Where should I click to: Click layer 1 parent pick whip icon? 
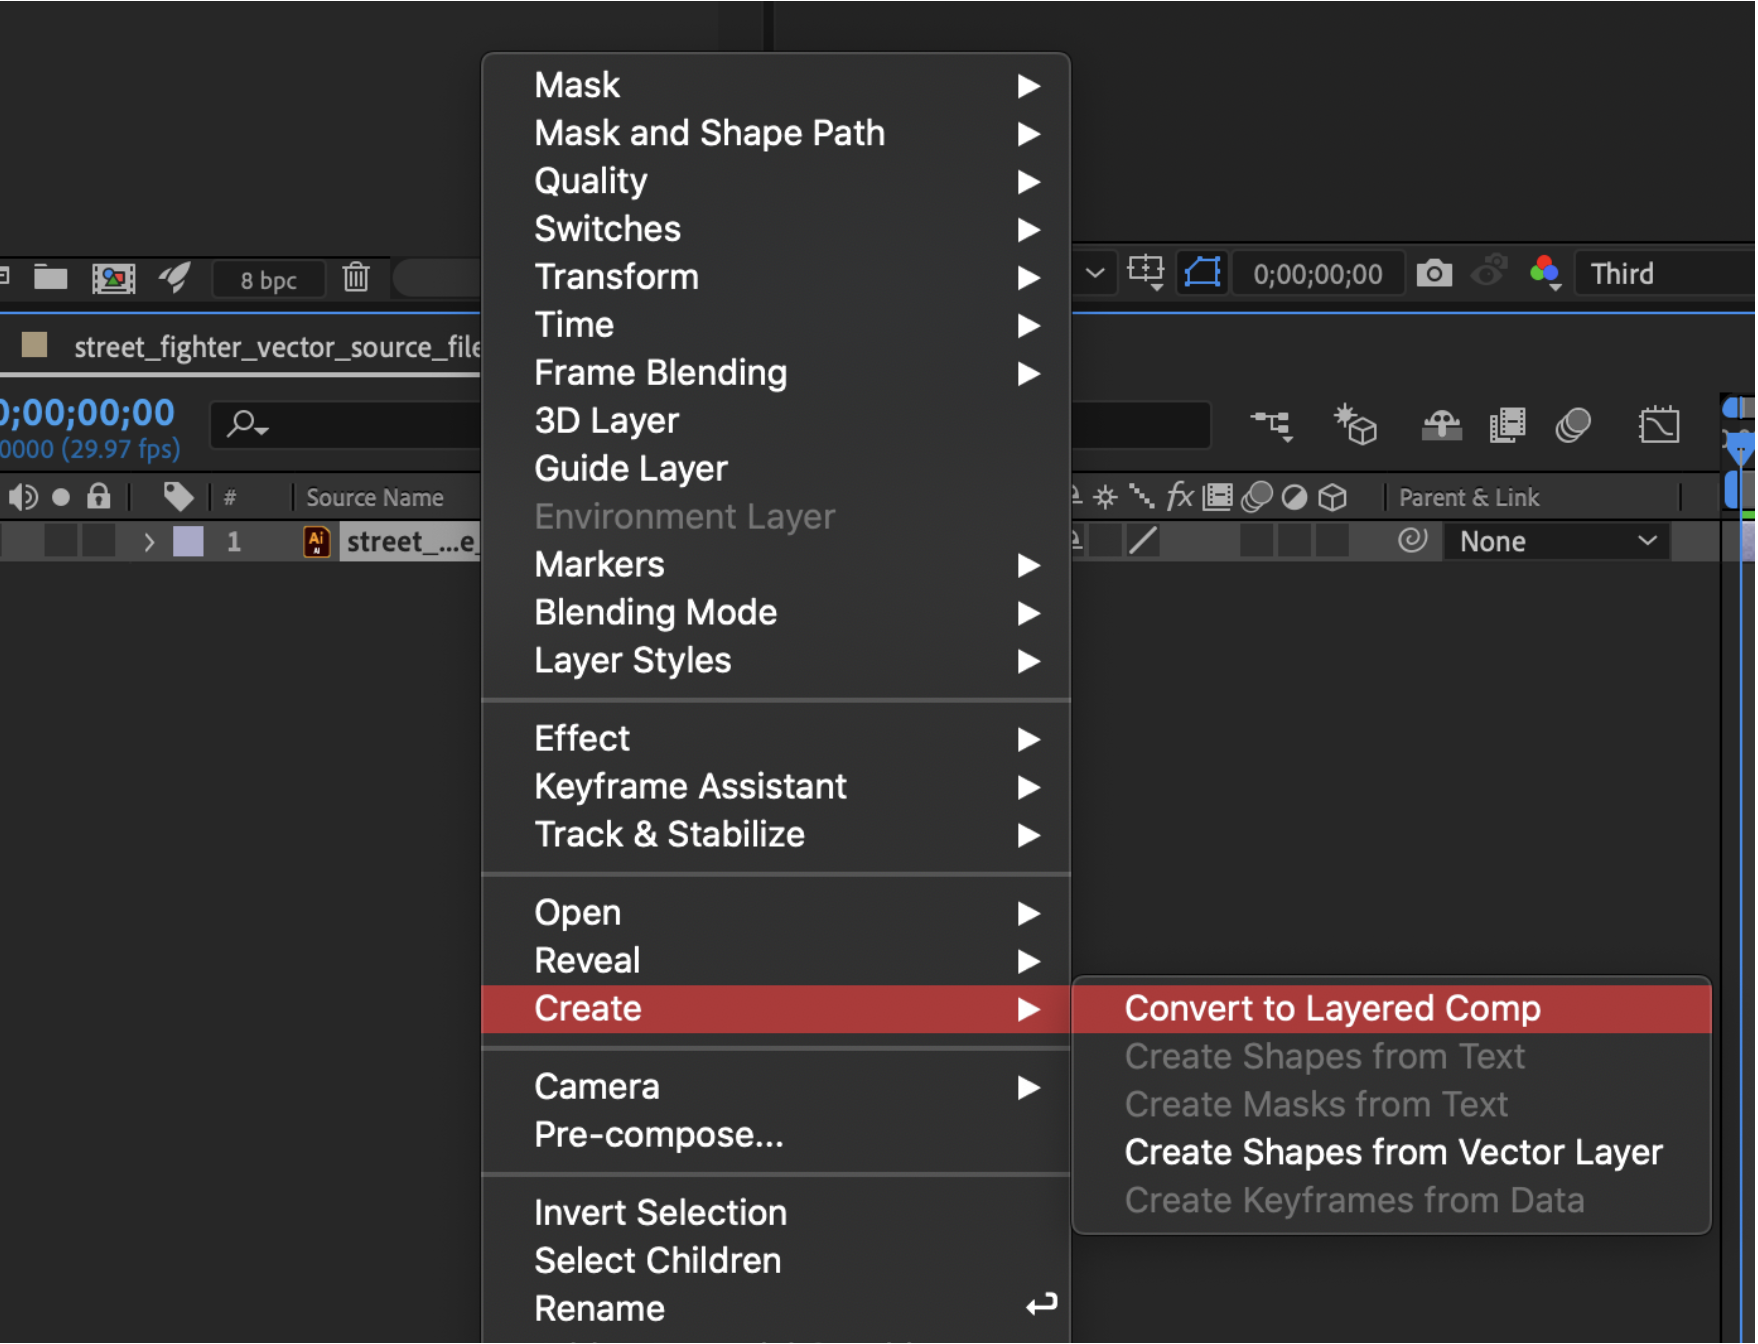(1412, 540)
